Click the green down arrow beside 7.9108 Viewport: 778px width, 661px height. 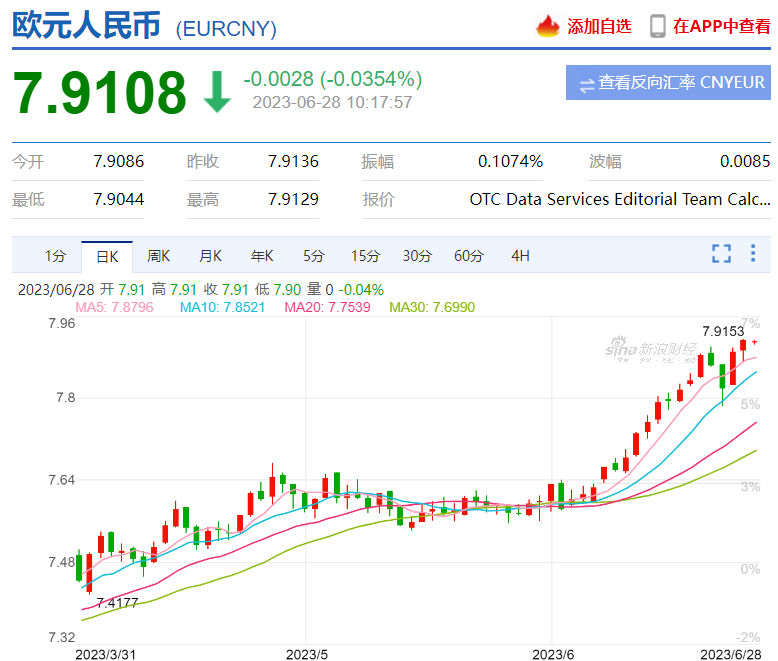[216, 91]
